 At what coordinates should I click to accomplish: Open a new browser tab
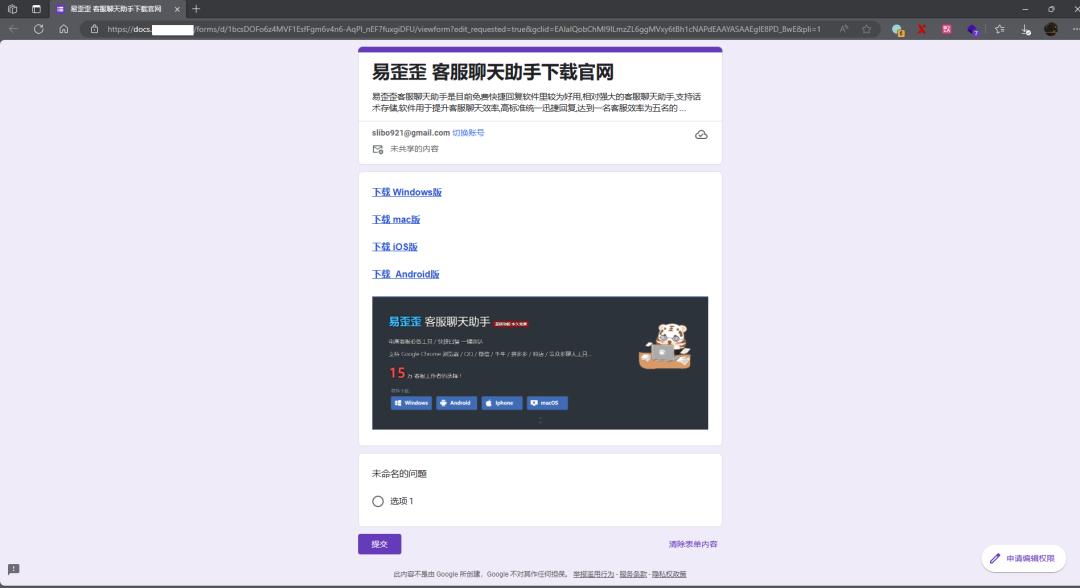(196, 9)
